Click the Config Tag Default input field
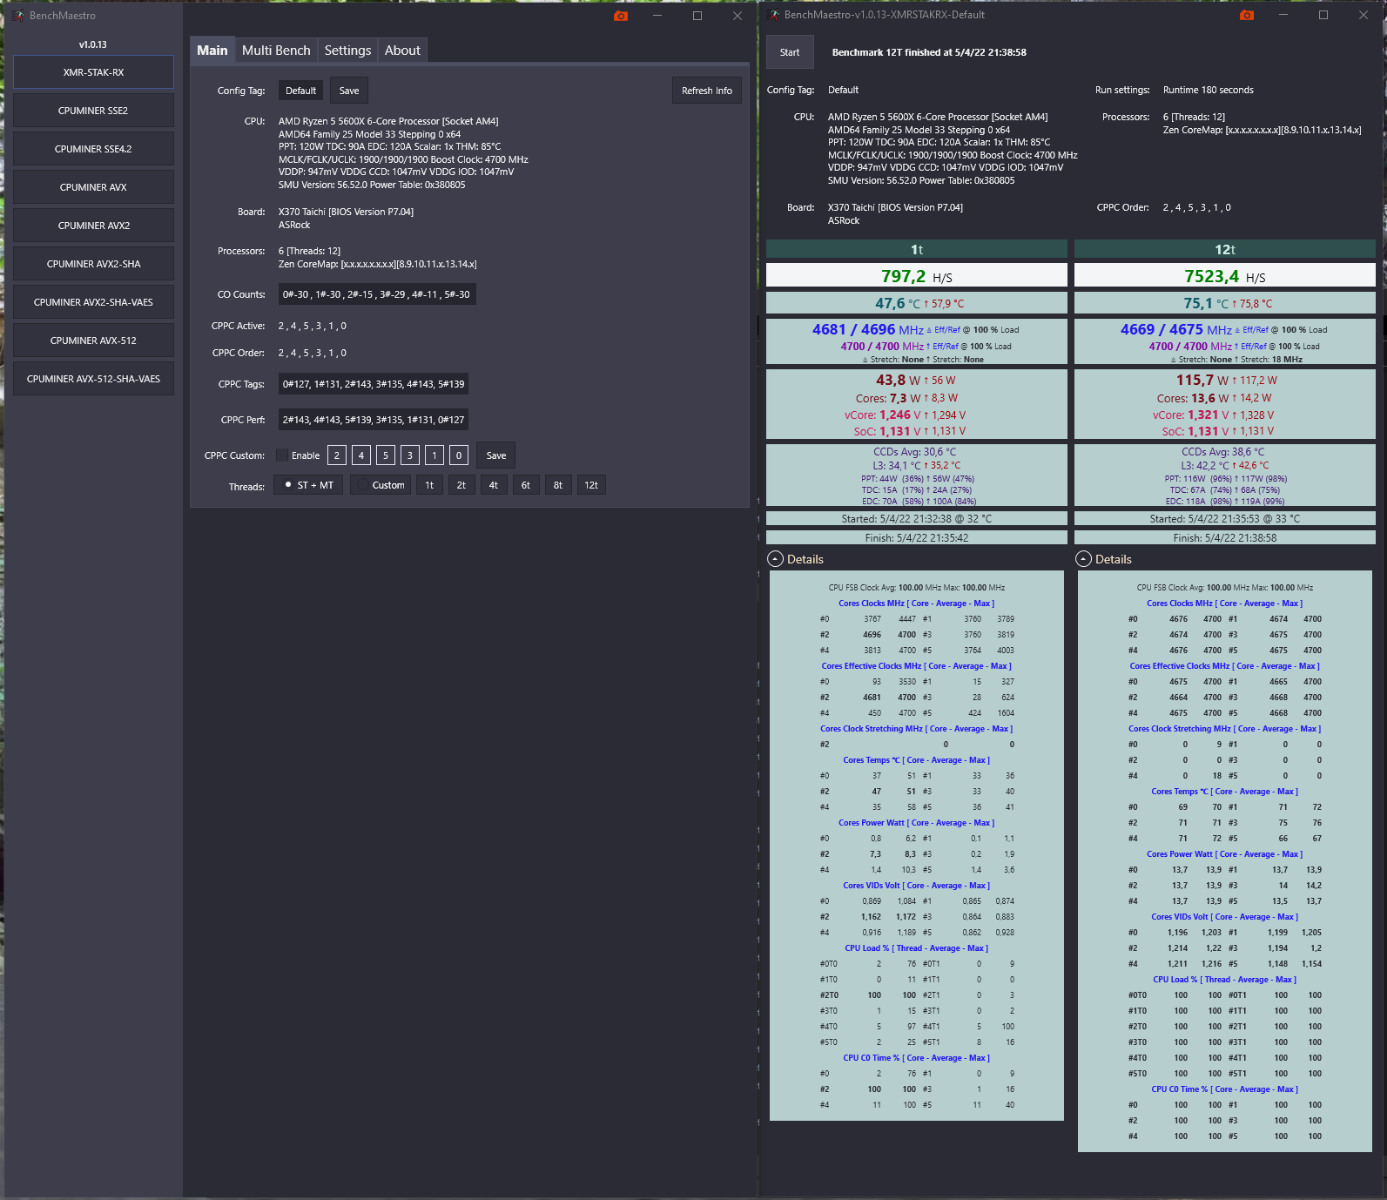Screen dimensions: 1387x1200 301,90
